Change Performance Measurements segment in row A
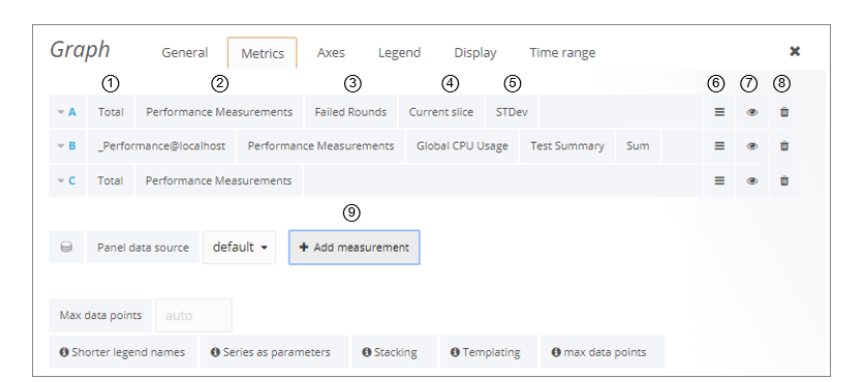 [219, 112]
